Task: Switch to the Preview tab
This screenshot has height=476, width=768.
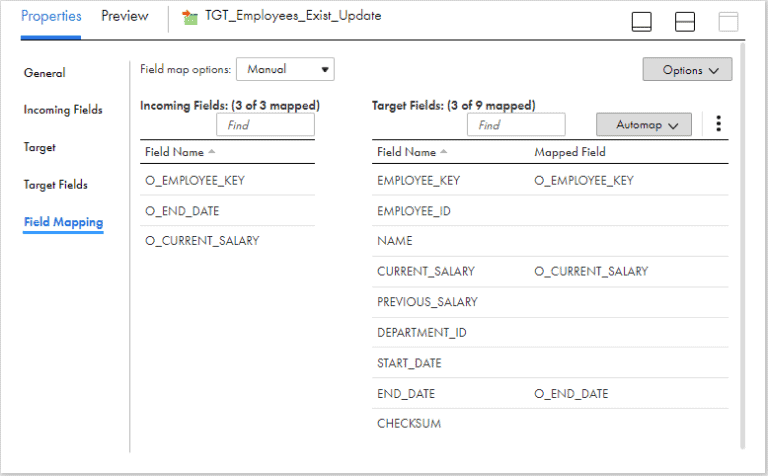Action: [125, 16]
